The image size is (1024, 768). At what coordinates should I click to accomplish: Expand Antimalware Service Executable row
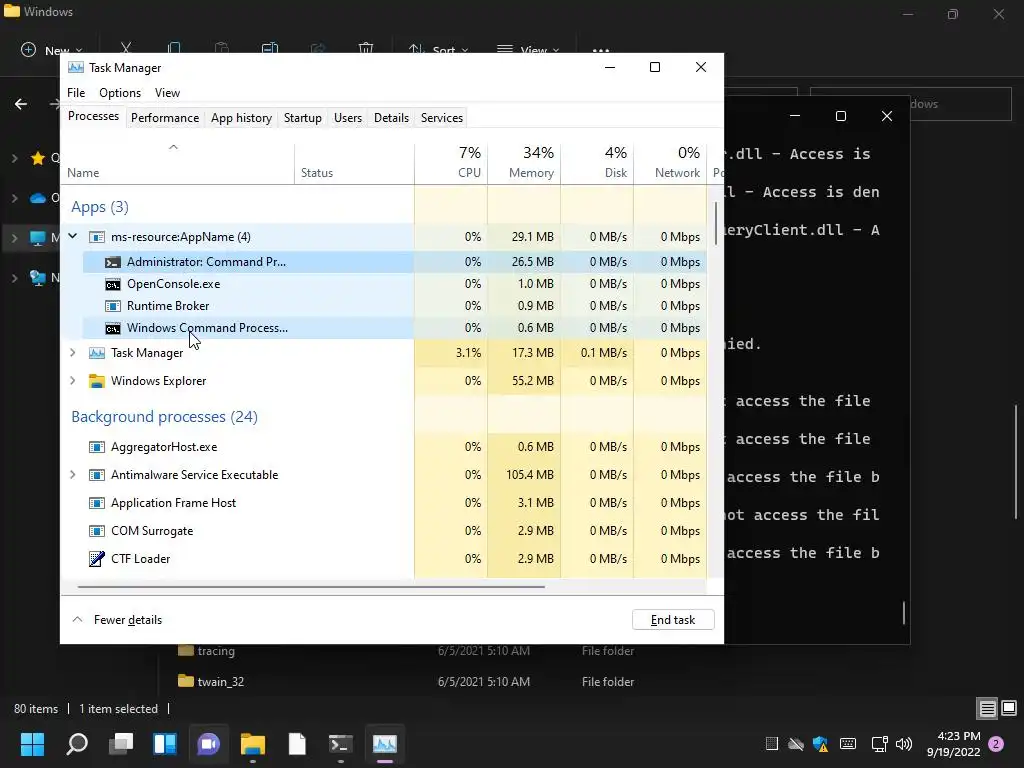click(x=72, y=475)
